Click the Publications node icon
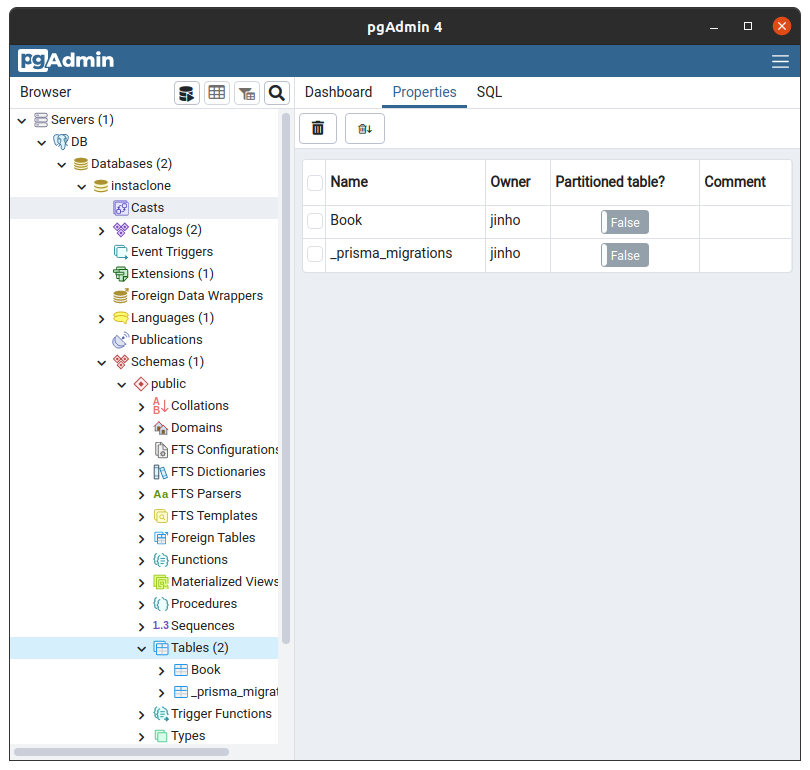The image size is (810, 770). pyautogui.click(x=120, y=340)
